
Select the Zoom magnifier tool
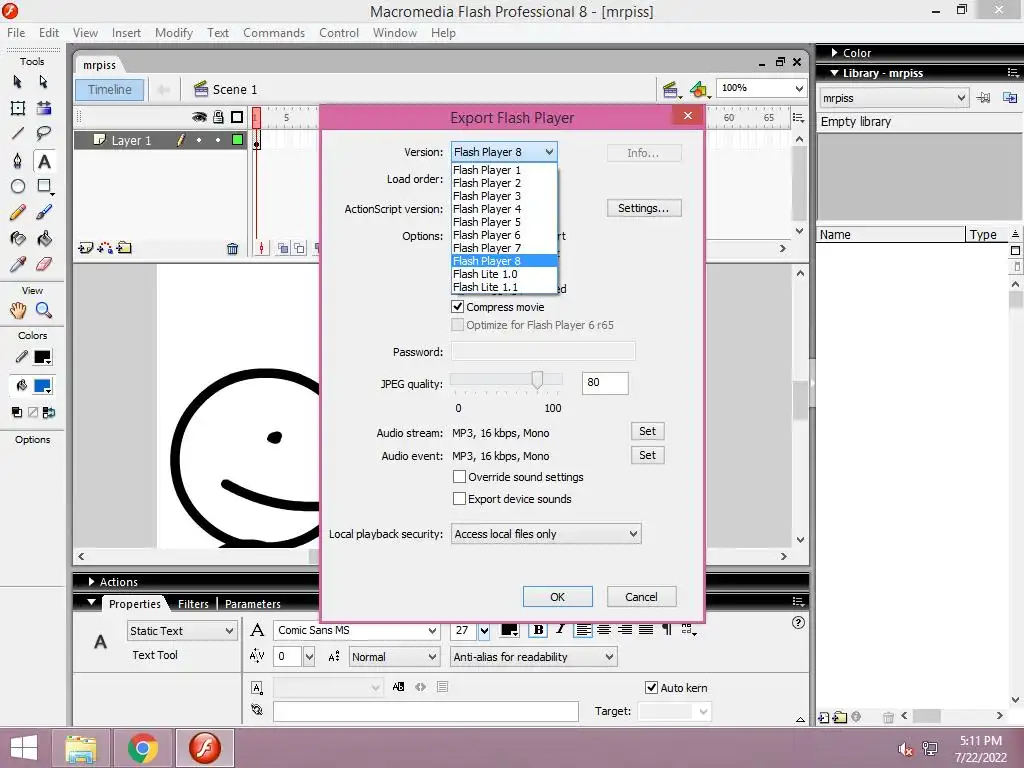click(44, 310)
